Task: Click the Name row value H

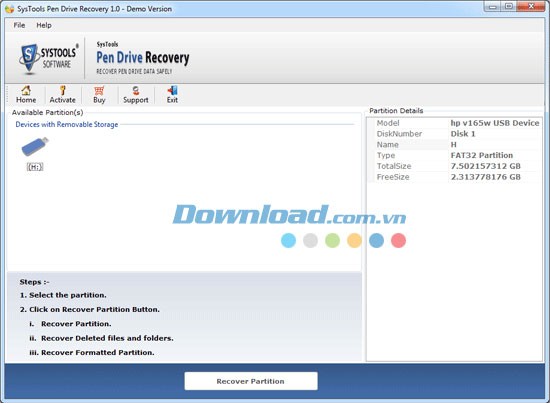Action: coord(454,145)
